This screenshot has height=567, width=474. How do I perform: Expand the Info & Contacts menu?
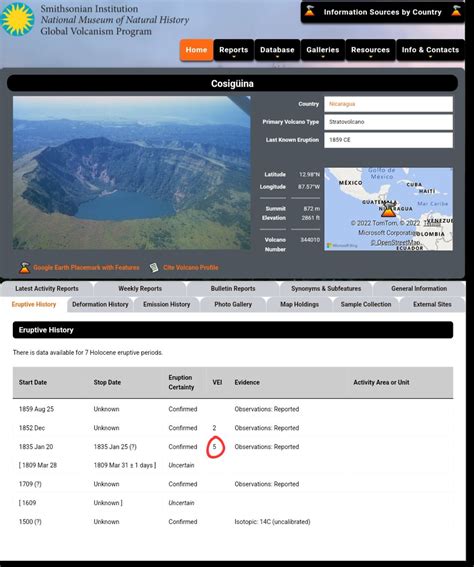430,50
